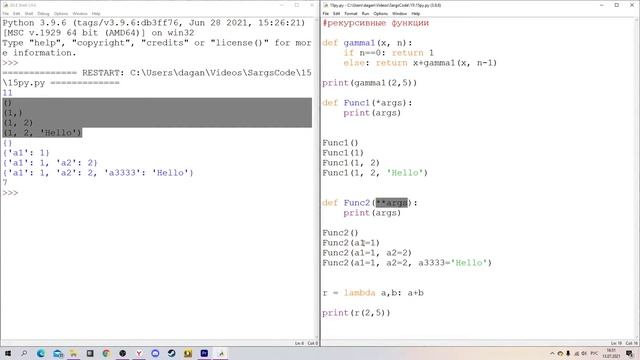Viewport: 640px width, 360px height.
Task: Open the Debug menu in IDLE Shell
Action: point(43,13)
